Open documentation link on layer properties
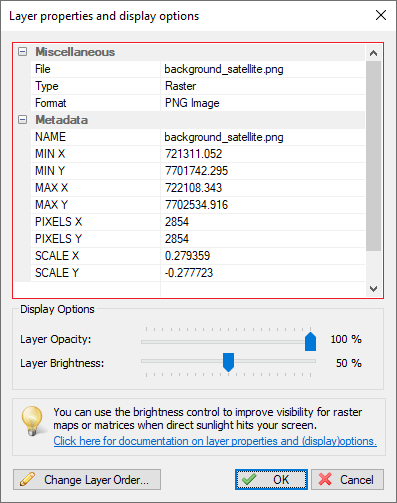This screenshot has height=503, width=397. [x=215, y=441]
